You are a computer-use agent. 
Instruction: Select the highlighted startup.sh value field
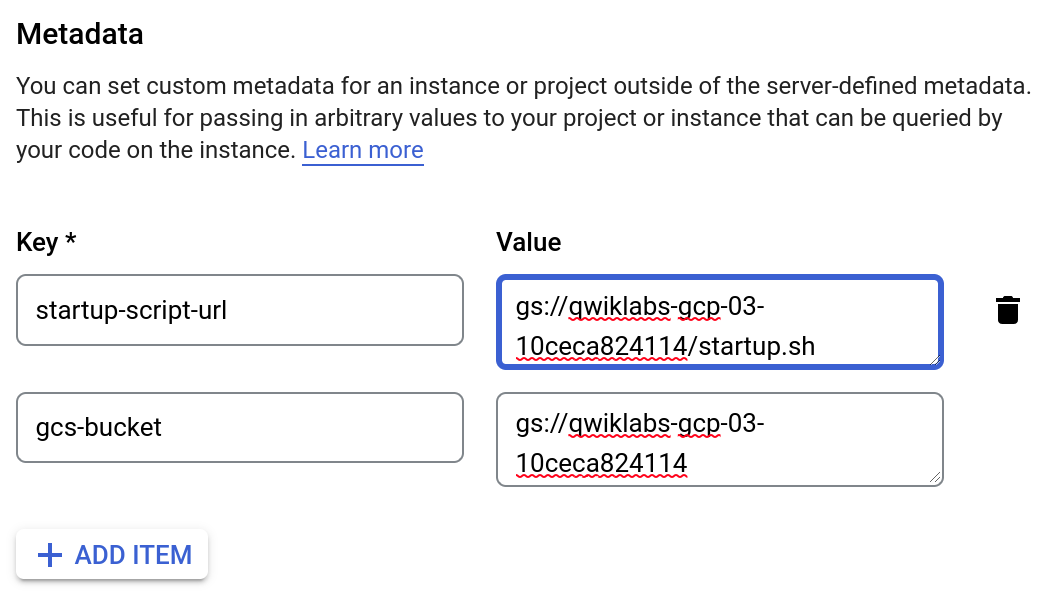pyautogui.click(x=718, y=322)
